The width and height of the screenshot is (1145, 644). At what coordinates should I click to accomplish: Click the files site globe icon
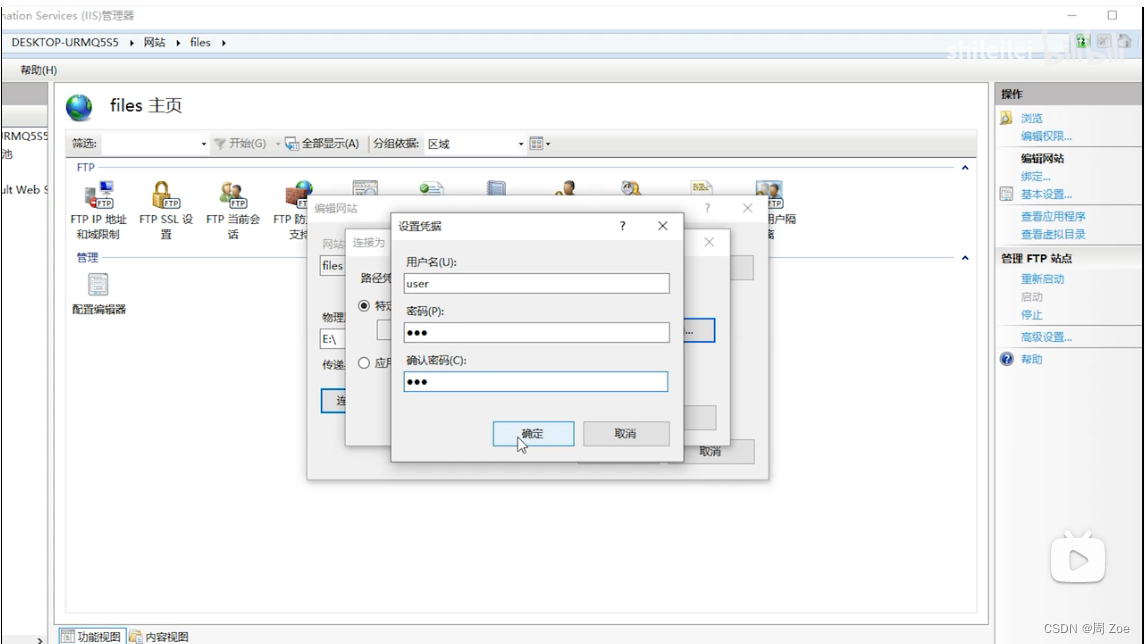pyautogui.click(x=79, y=107)
